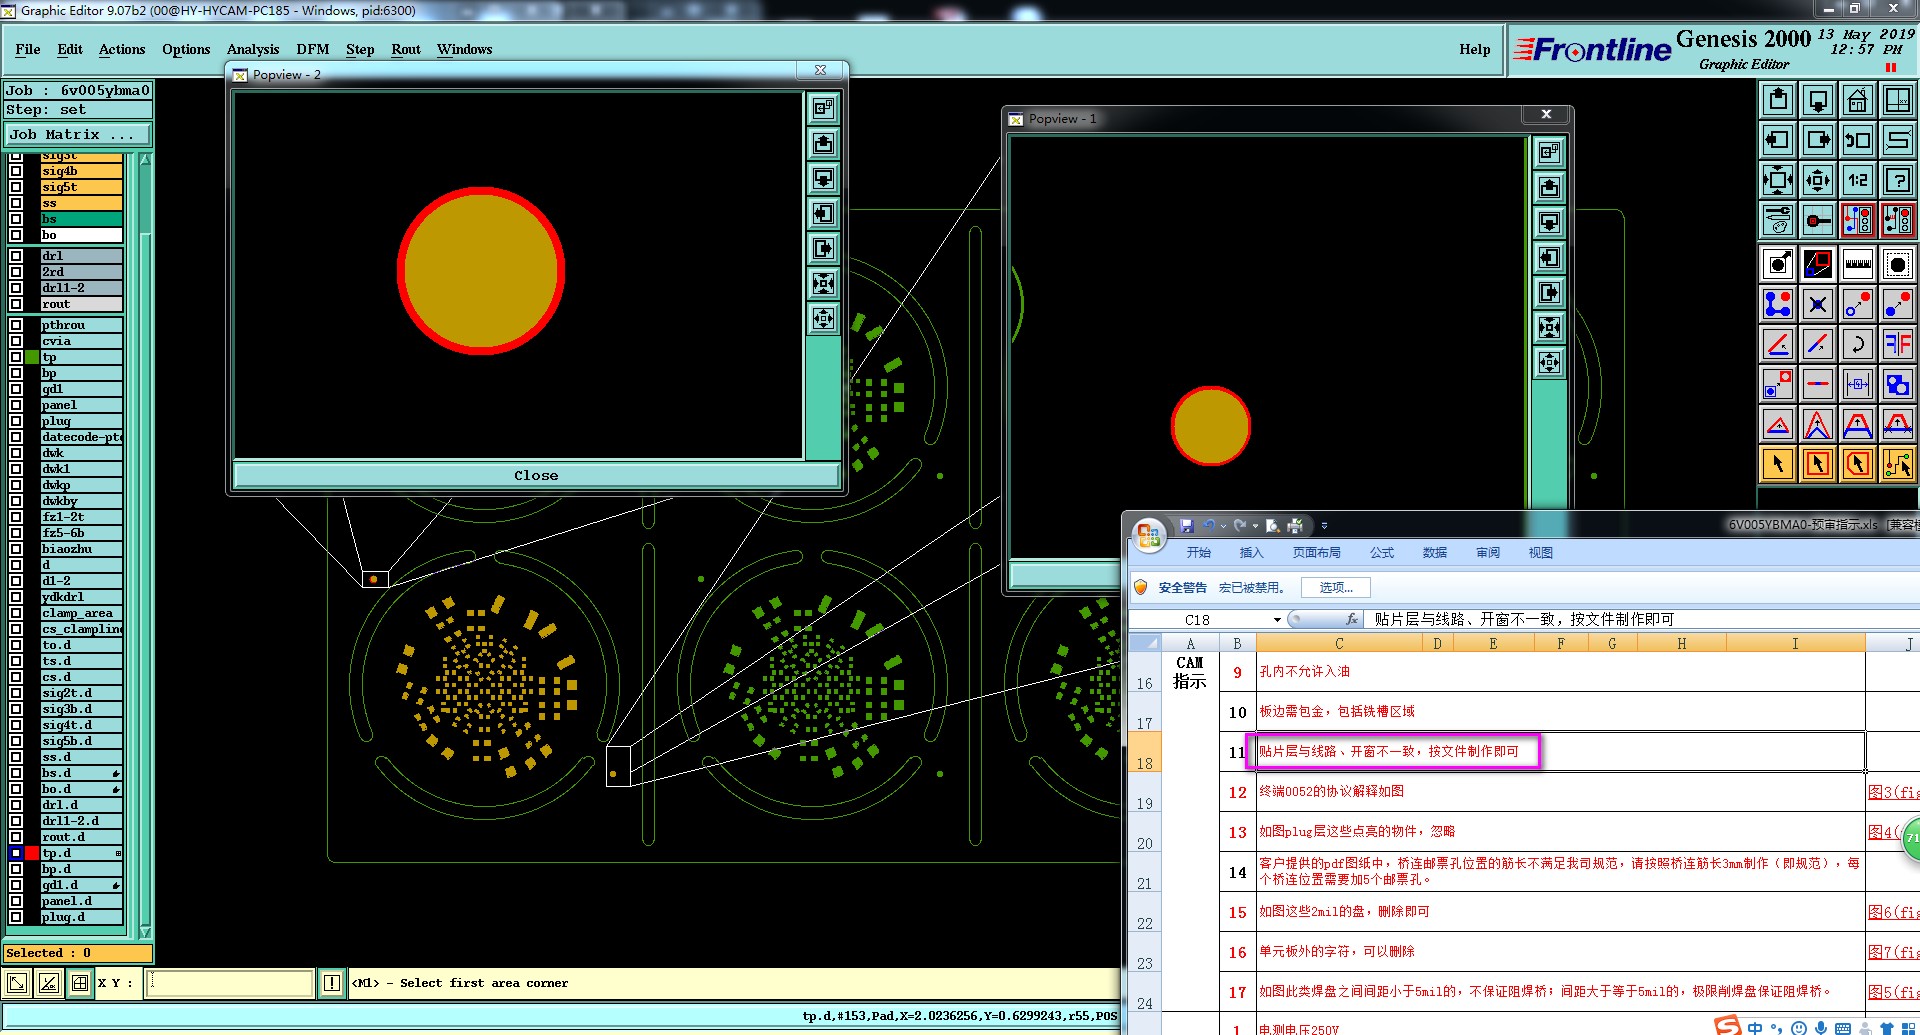Click the red color swatch beside tp.d
Screen dimensions: 1920x1035
[x=32, y=853]
